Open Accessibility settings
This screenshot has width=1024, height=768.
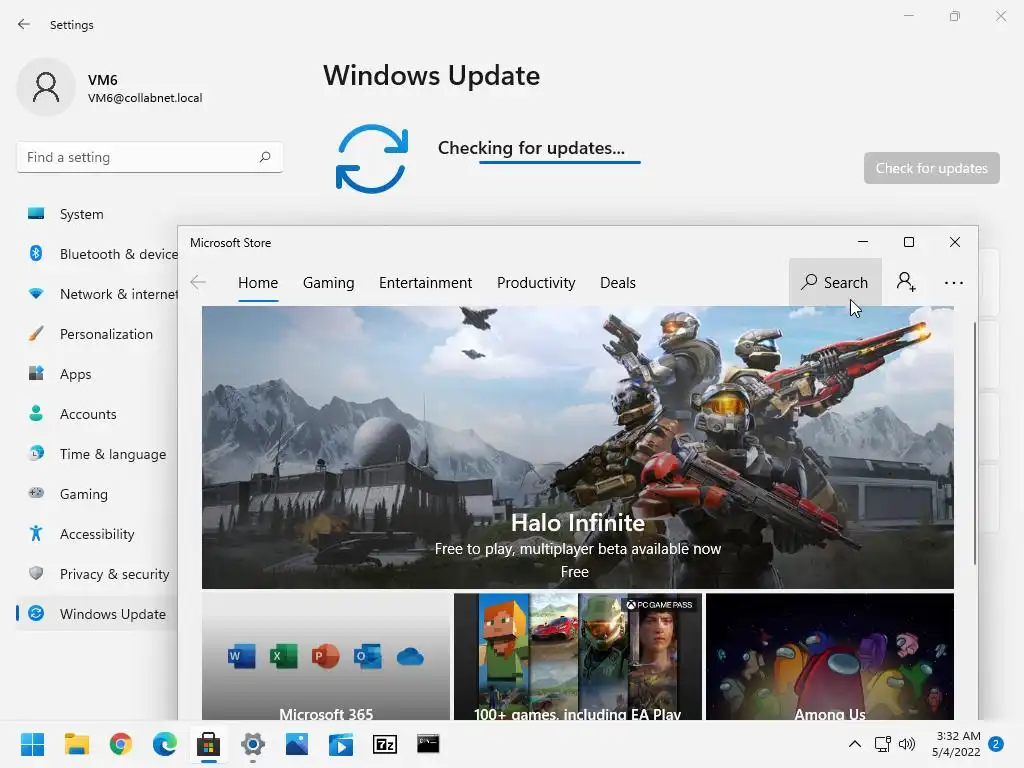click(x=97, y=534)
